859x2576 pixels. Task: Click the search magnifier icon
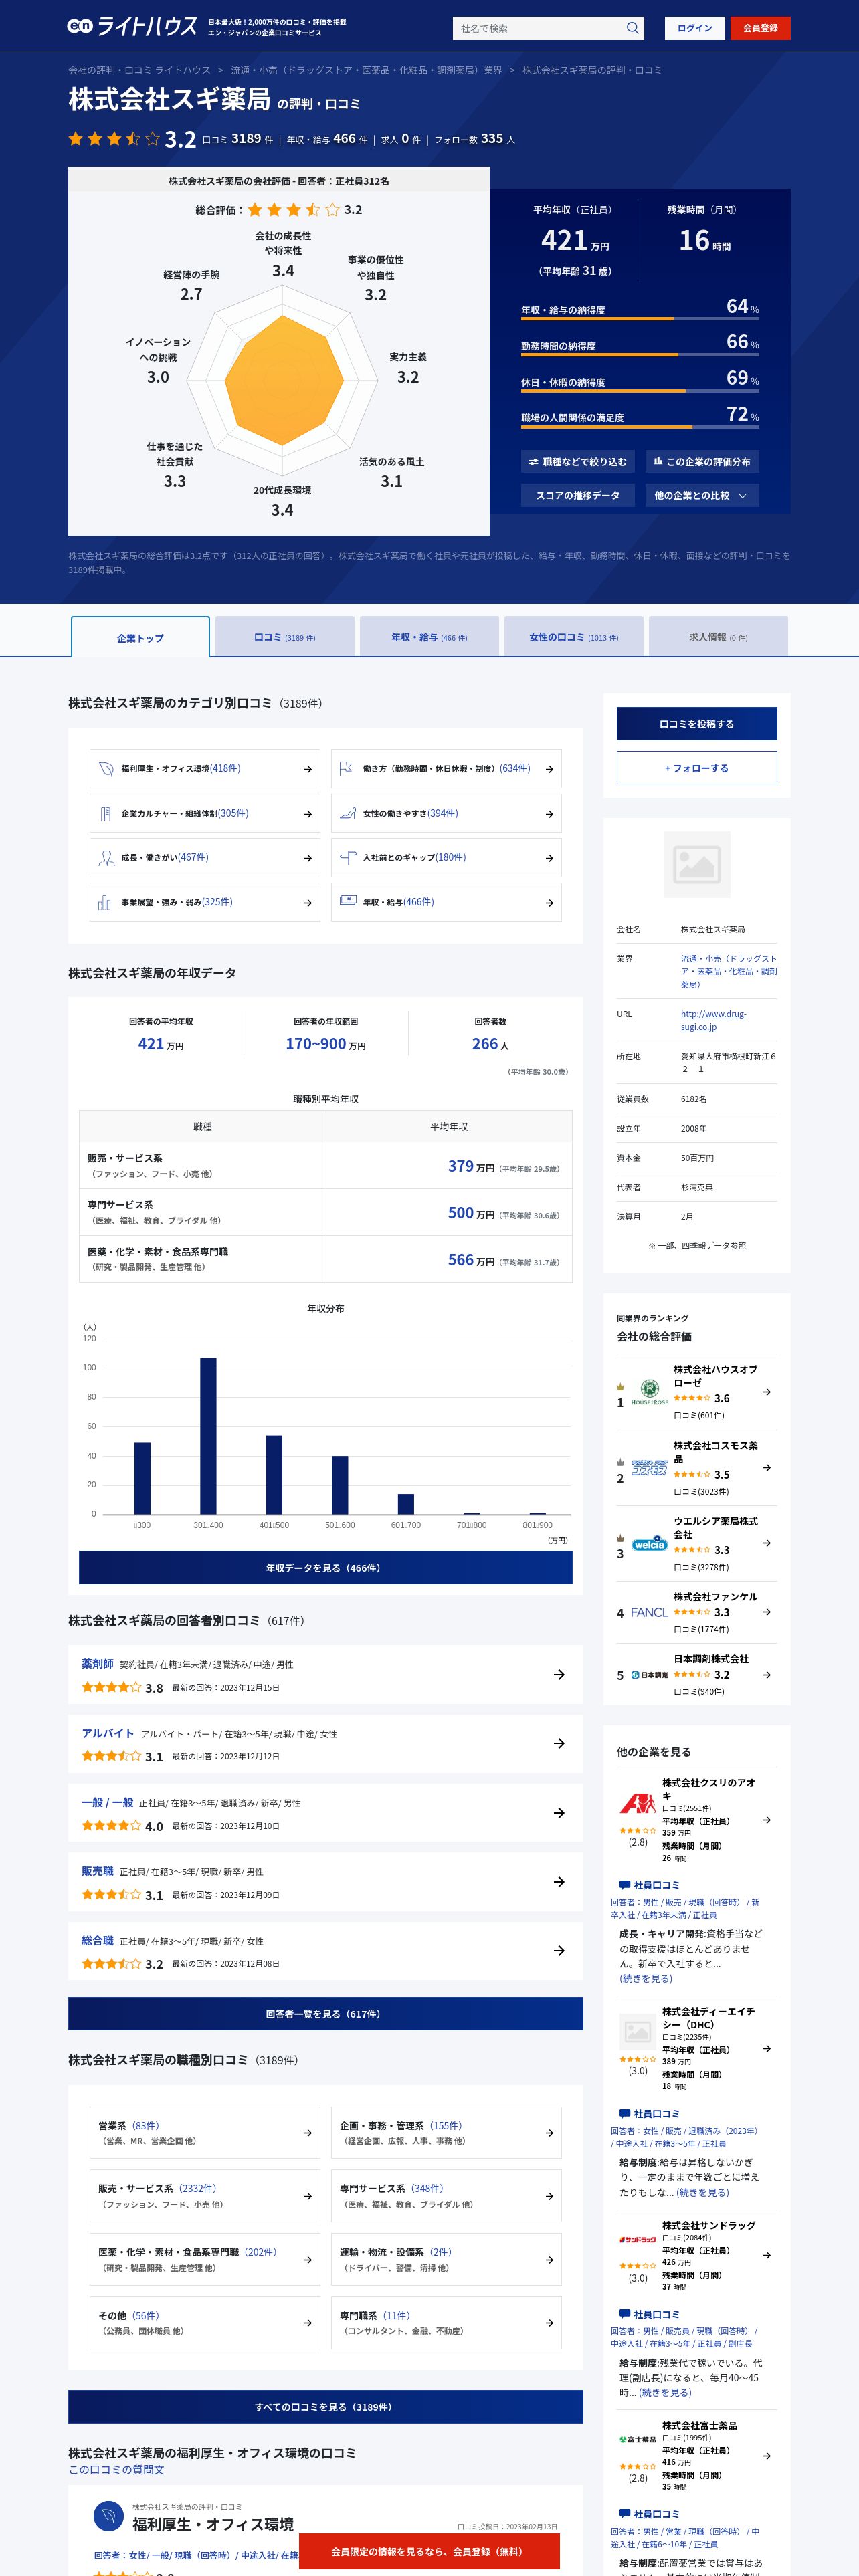tap(632, 28)
